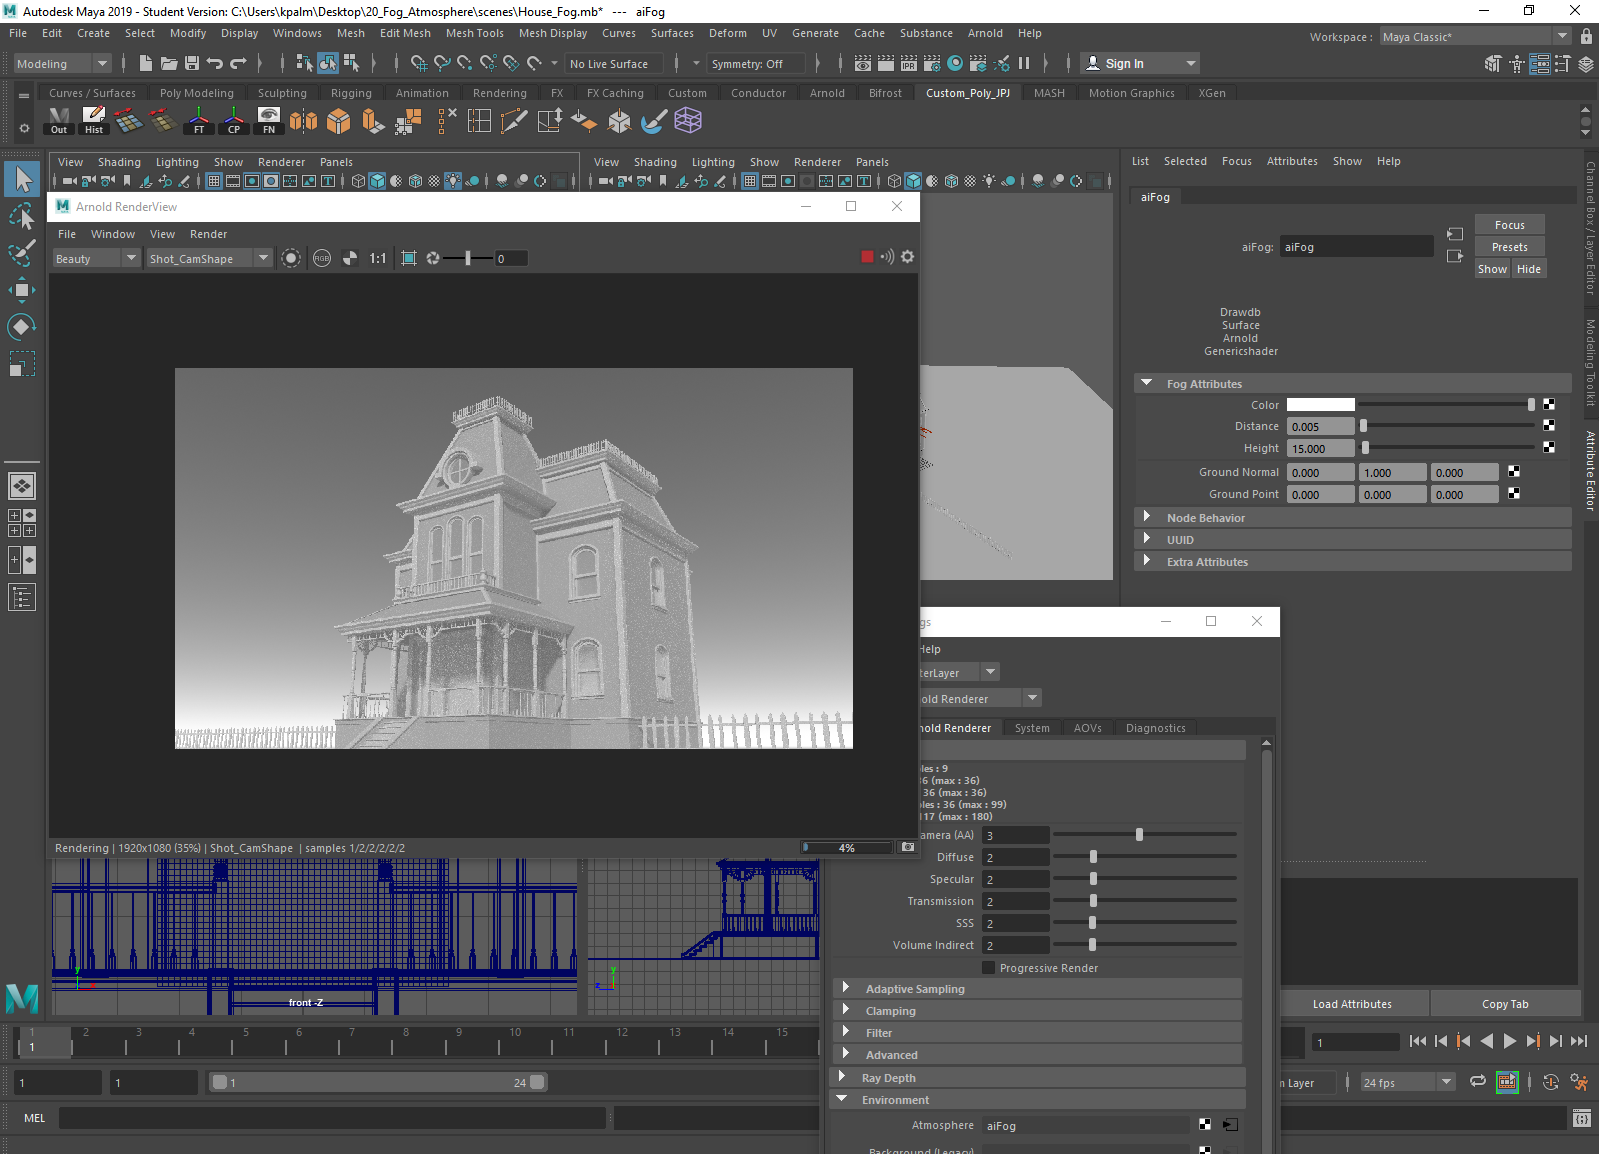
Task: Select the Rotate tool in toolbox
Action: click(x=22, y=327)
